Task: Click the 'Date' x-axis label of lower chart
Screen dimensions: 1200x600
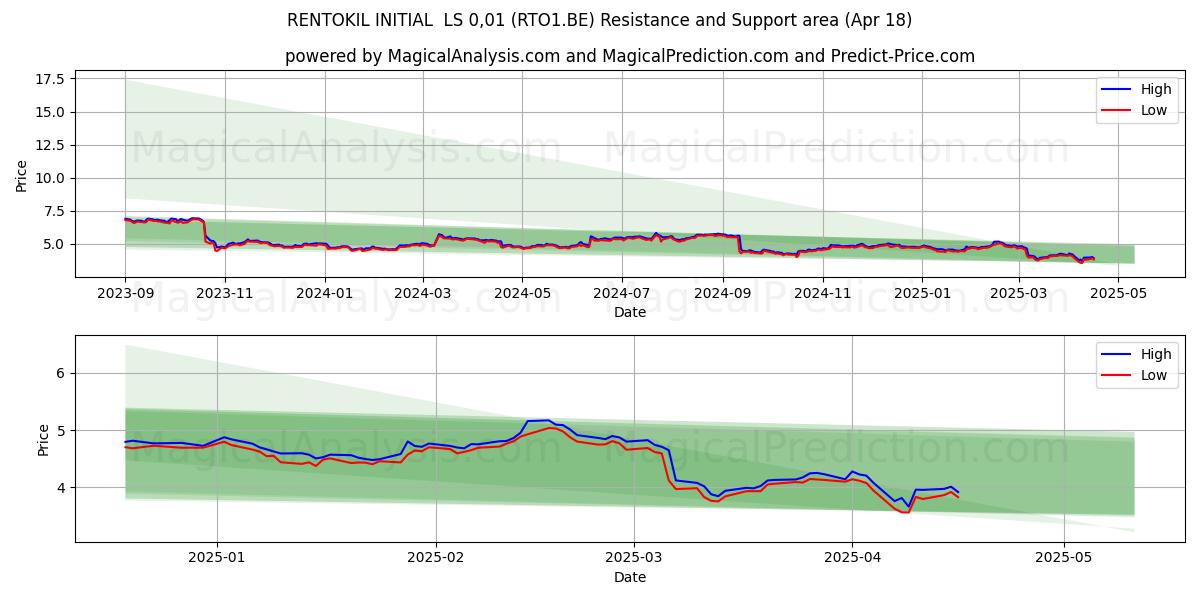Action: click(x=630, y=577)
